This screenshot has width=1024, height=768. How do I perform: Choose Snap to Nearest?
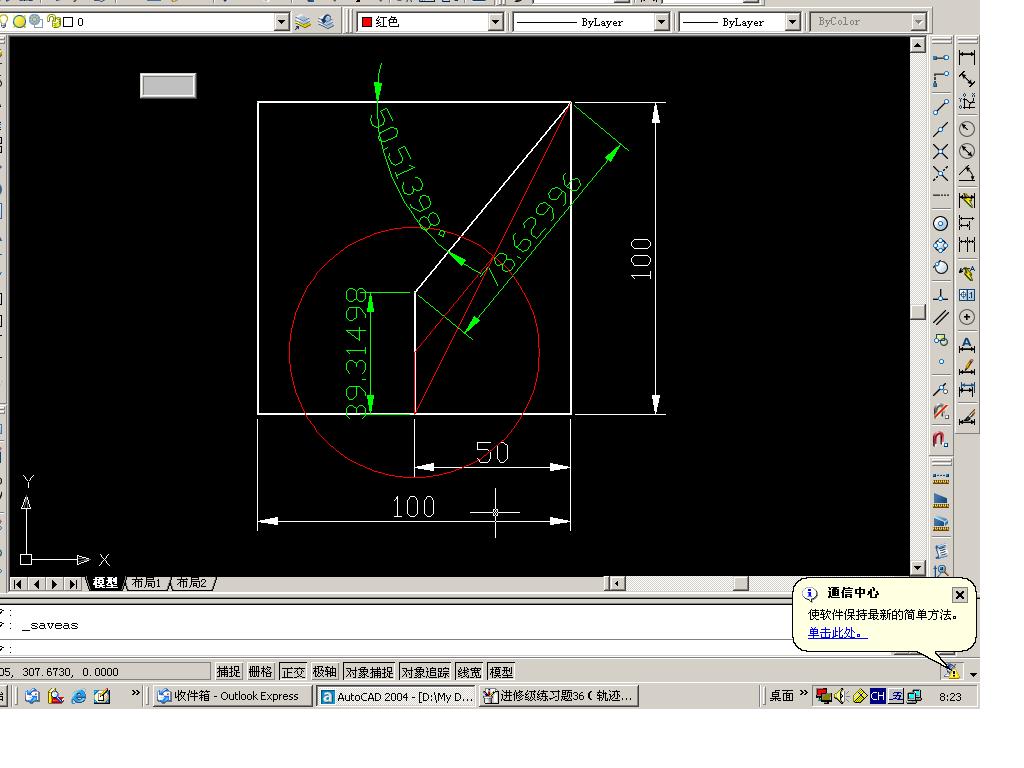(x=940, y=389)
